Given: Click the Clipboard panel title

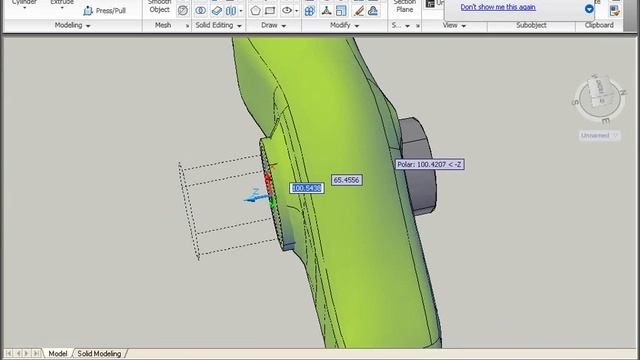Looking at the screenshot, I should (x=599, y=25).
